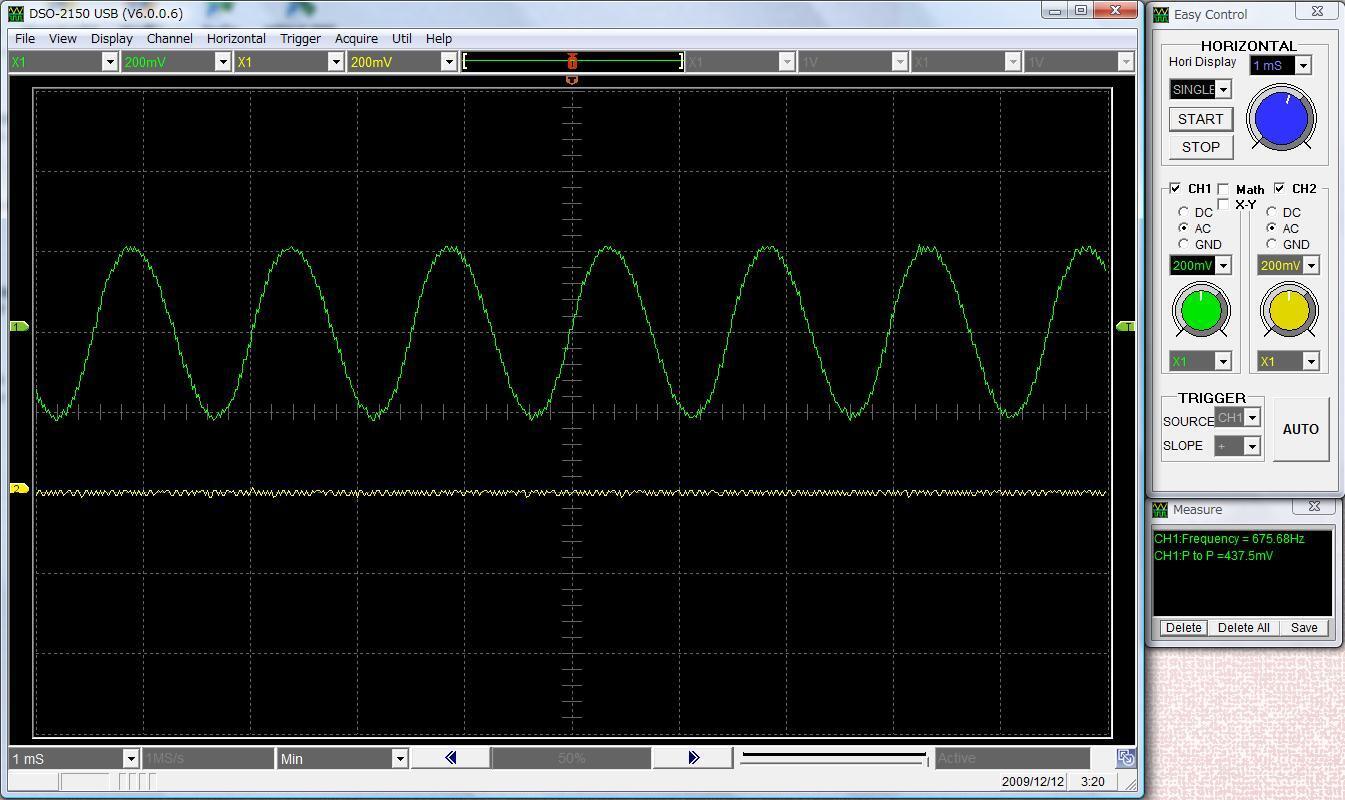1345x800 pixels.
Task: Enable the X-Y display checkbox
Action: pyautogui.click(x=1224, y=203)
